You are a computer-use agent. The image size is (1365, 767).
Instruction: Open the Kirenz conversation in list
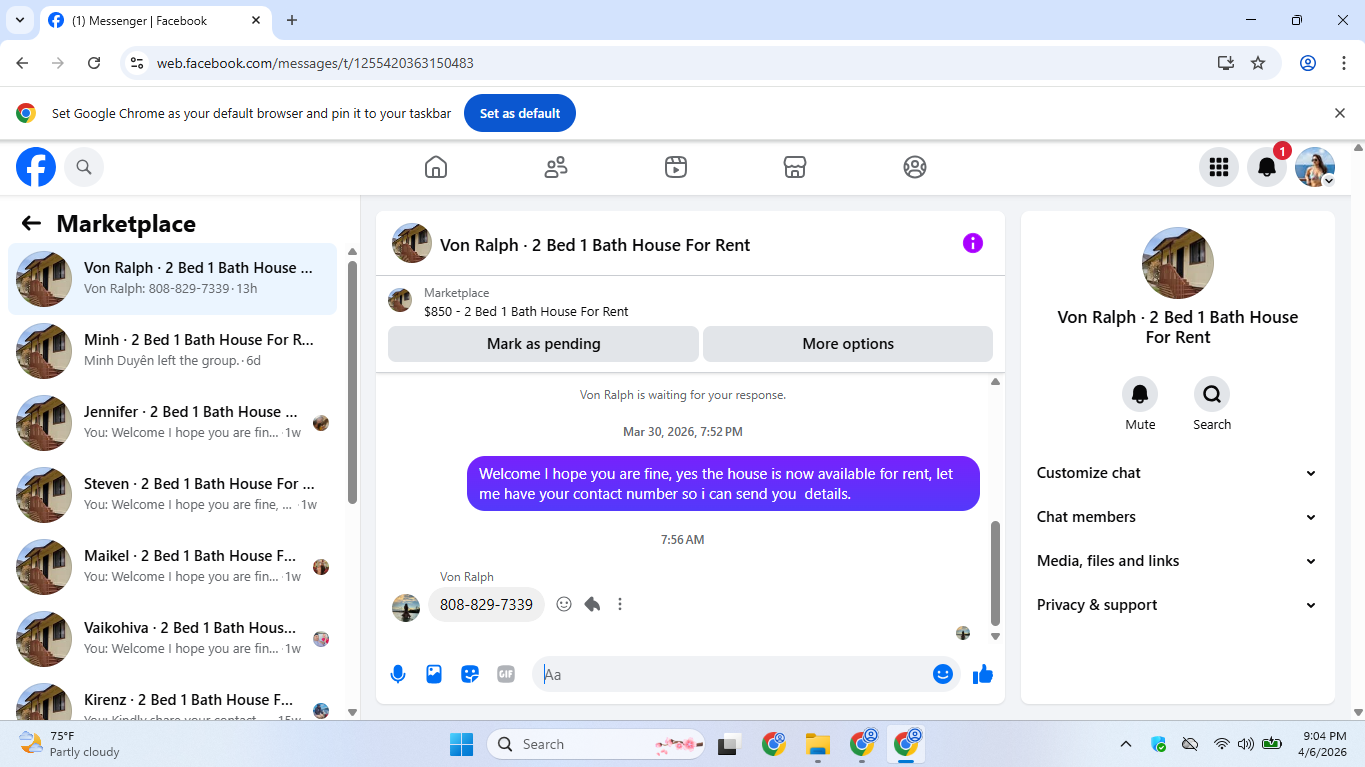click(172, 700)
